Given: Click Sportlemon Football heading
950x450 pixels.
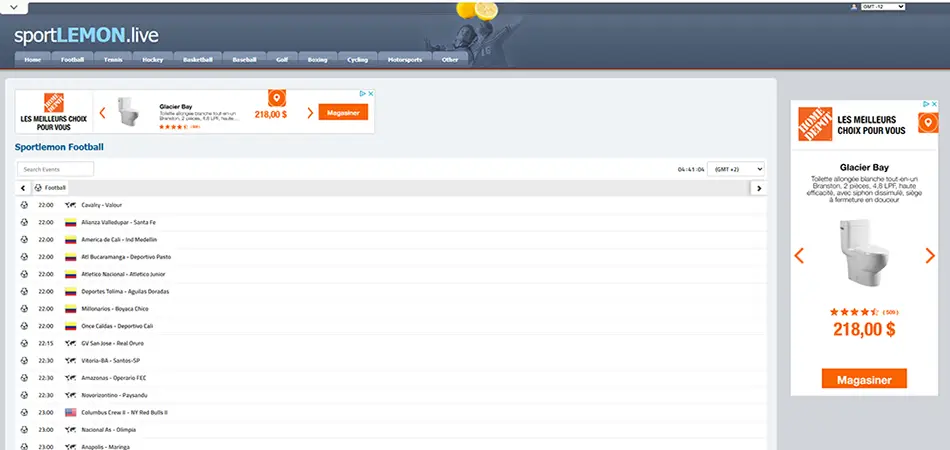Looking at the screenshot, I should 59,147.
